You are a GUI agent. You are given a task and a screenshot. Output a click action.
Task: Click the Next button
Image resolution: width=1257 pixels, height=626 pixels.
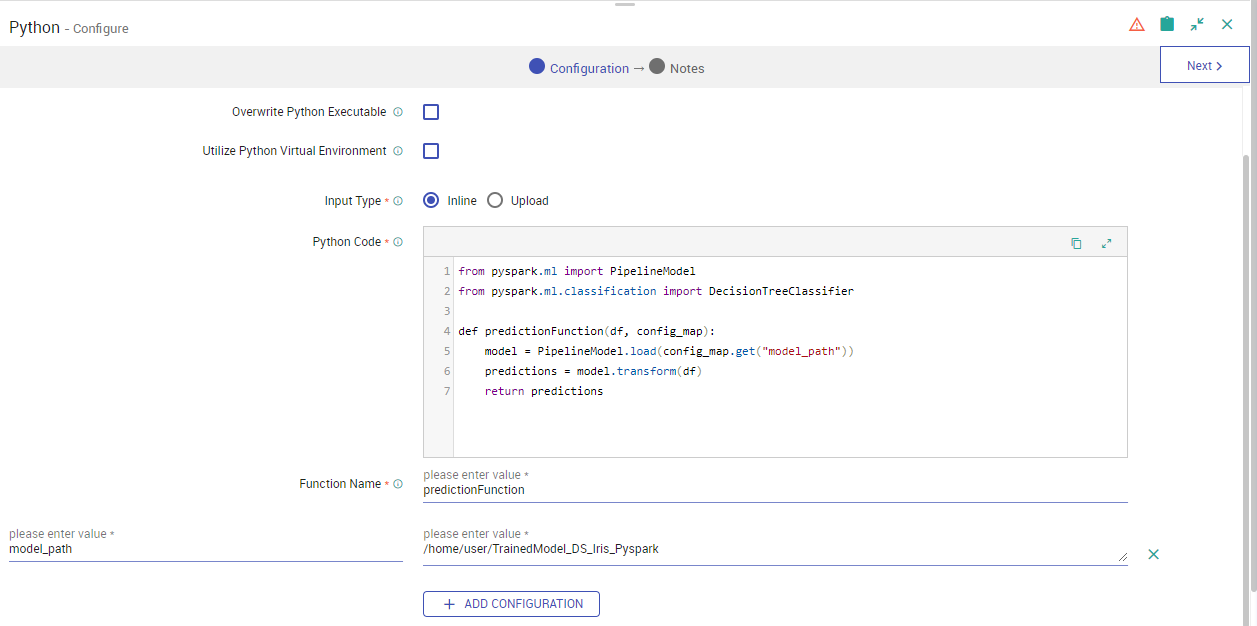coord(1204,66)
